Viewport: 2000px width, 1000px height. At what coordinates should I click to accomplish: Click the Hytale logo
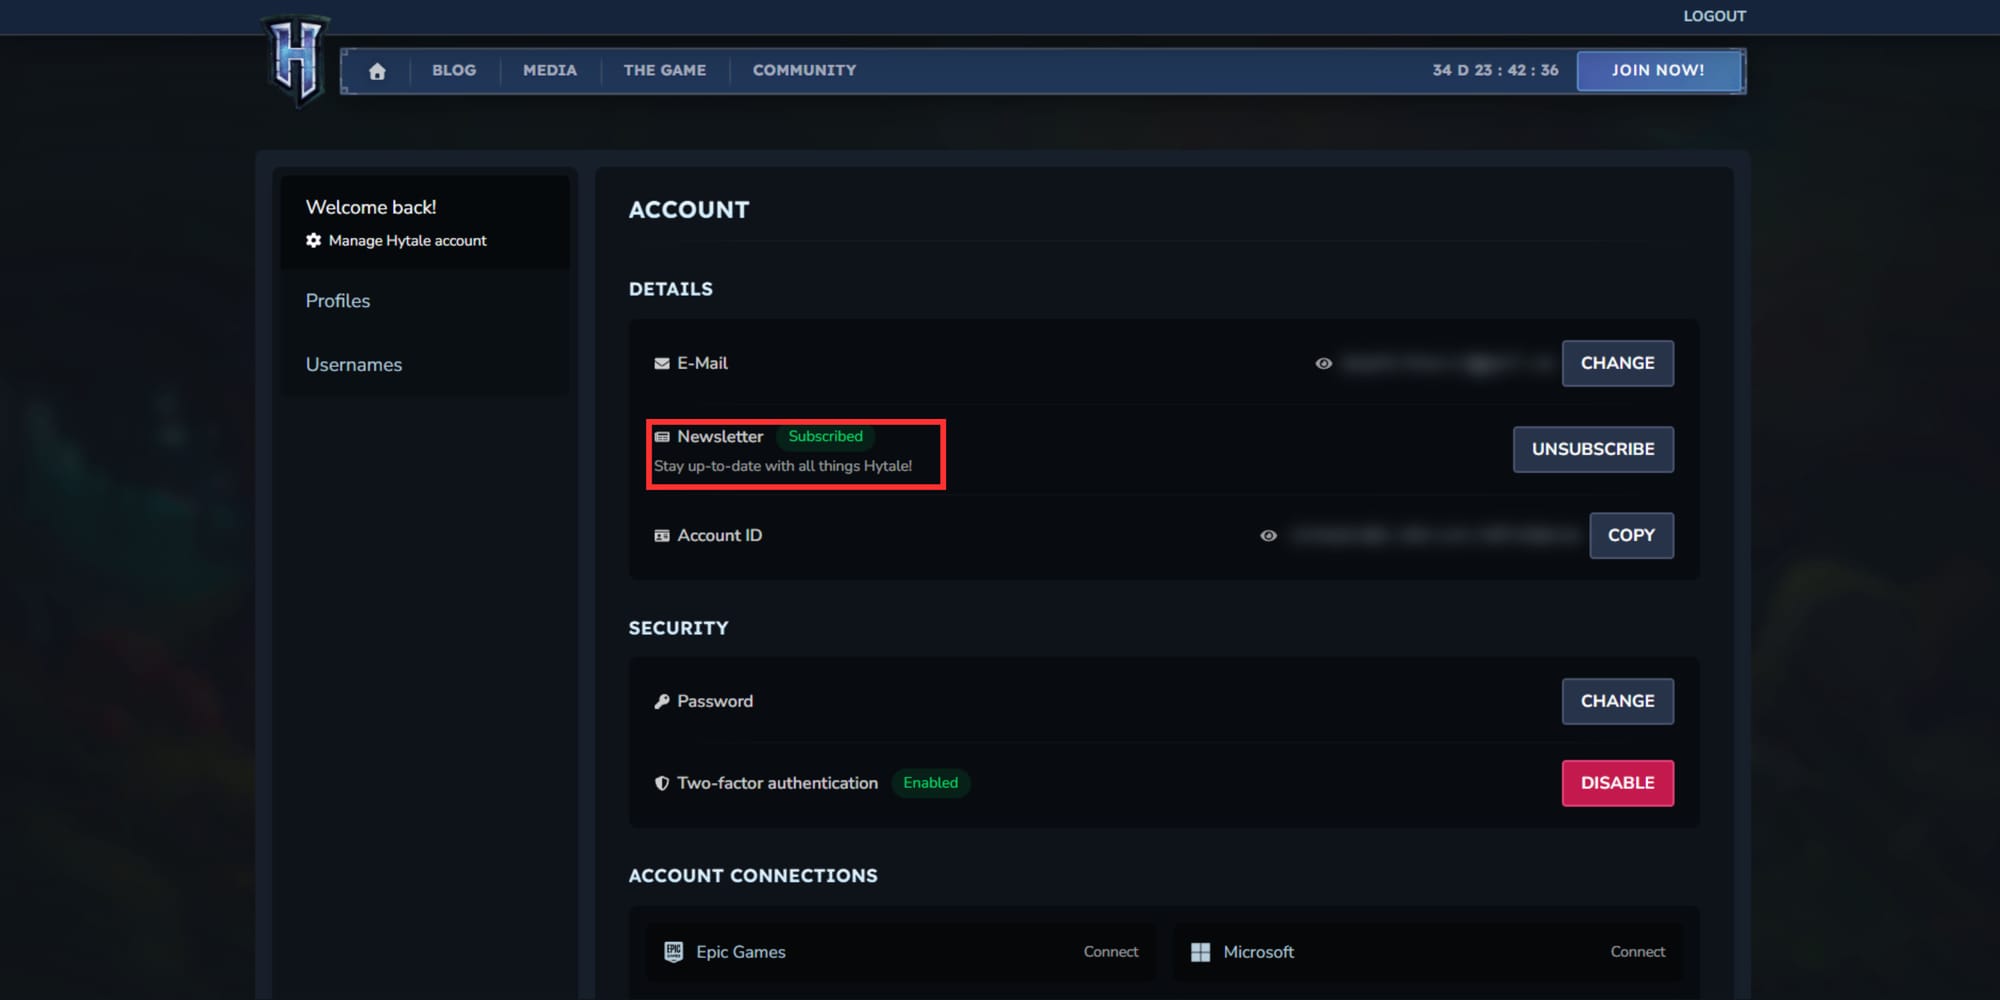[297, 60]
